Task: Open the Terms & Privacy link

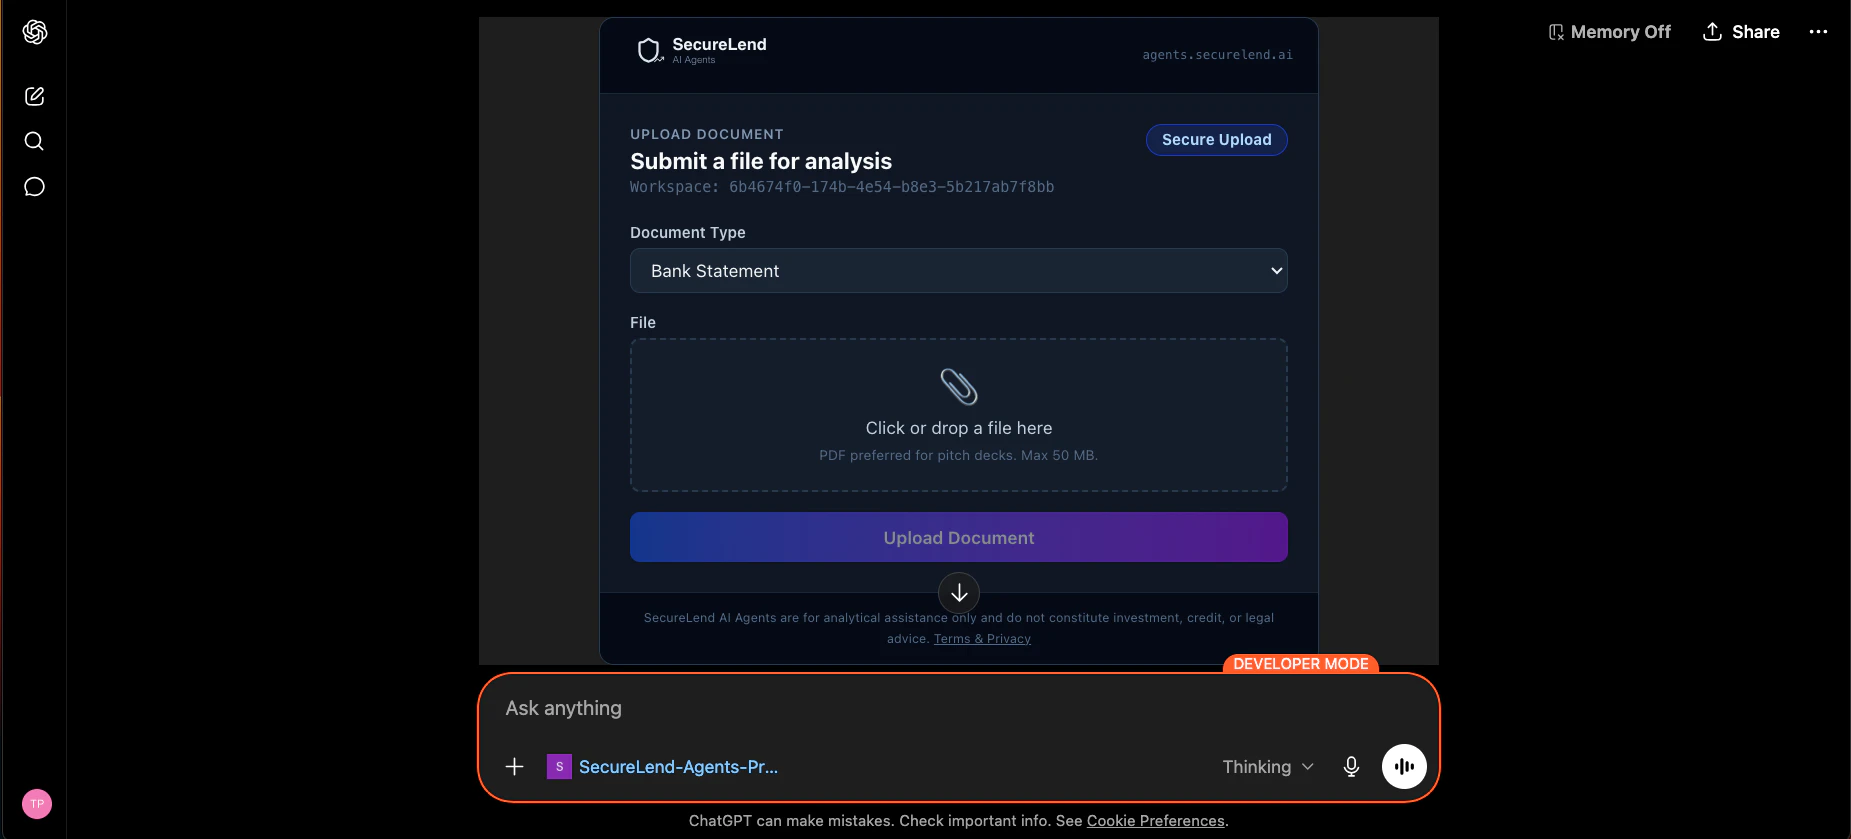Action: (x=982, y=639)
